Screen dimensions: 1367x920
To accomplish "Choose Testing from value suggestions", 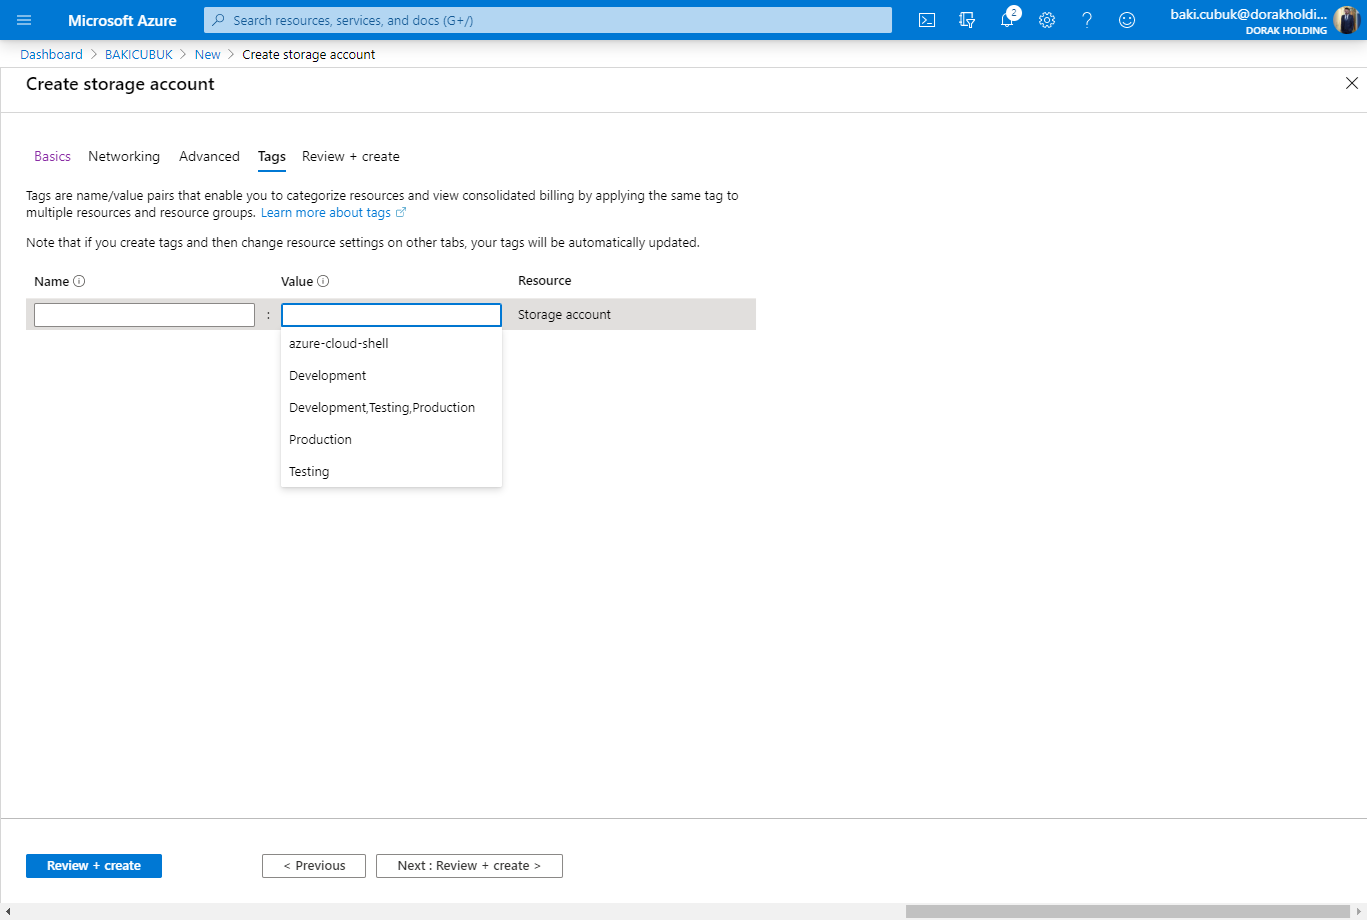I will 391,471.
